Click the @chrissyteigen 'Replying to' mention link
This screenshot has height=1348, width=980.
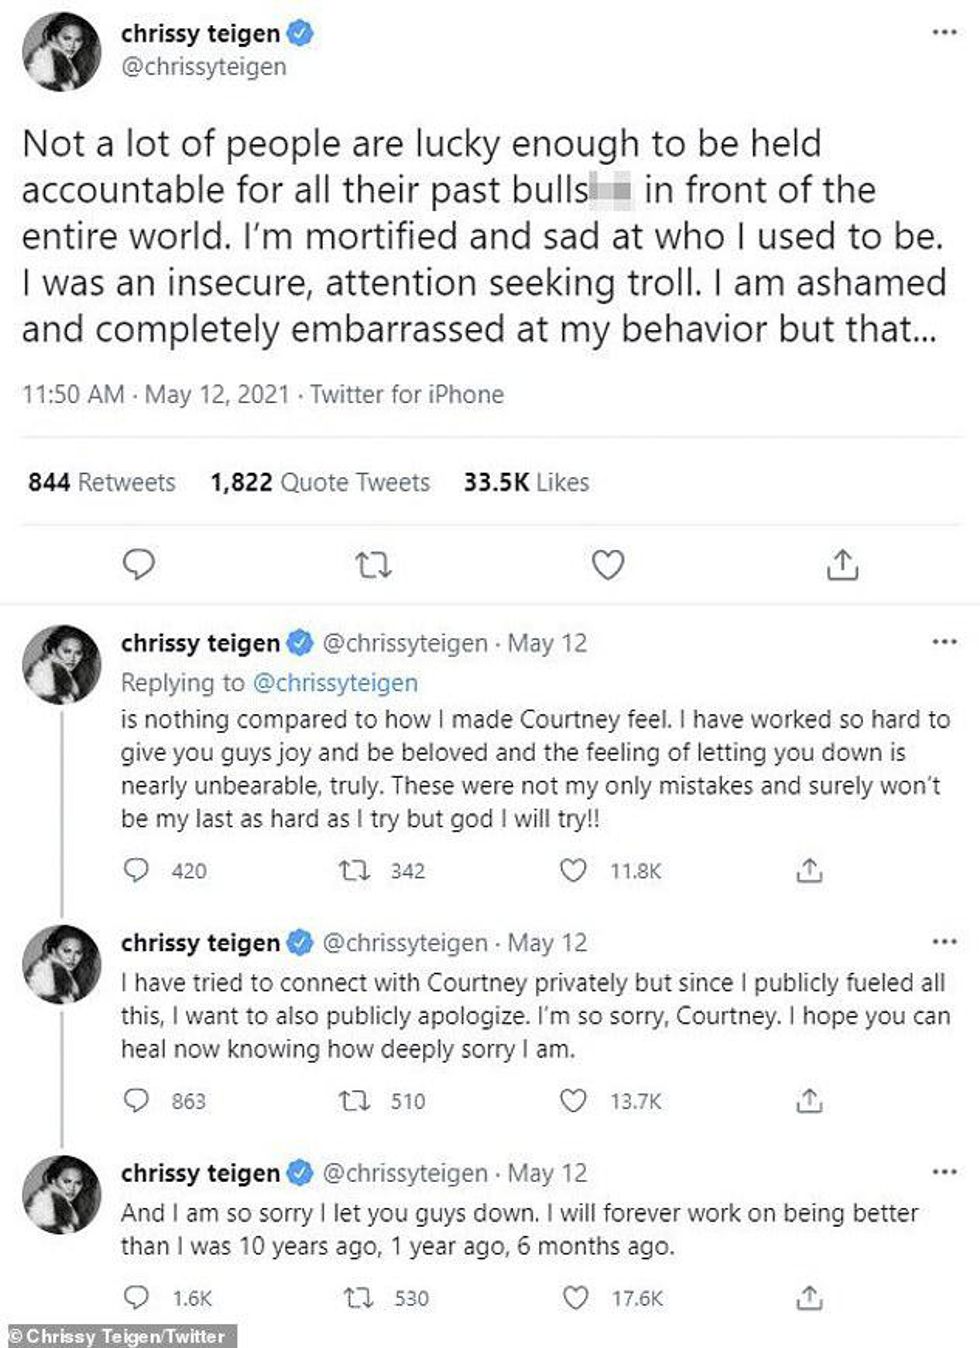point(335,683)
